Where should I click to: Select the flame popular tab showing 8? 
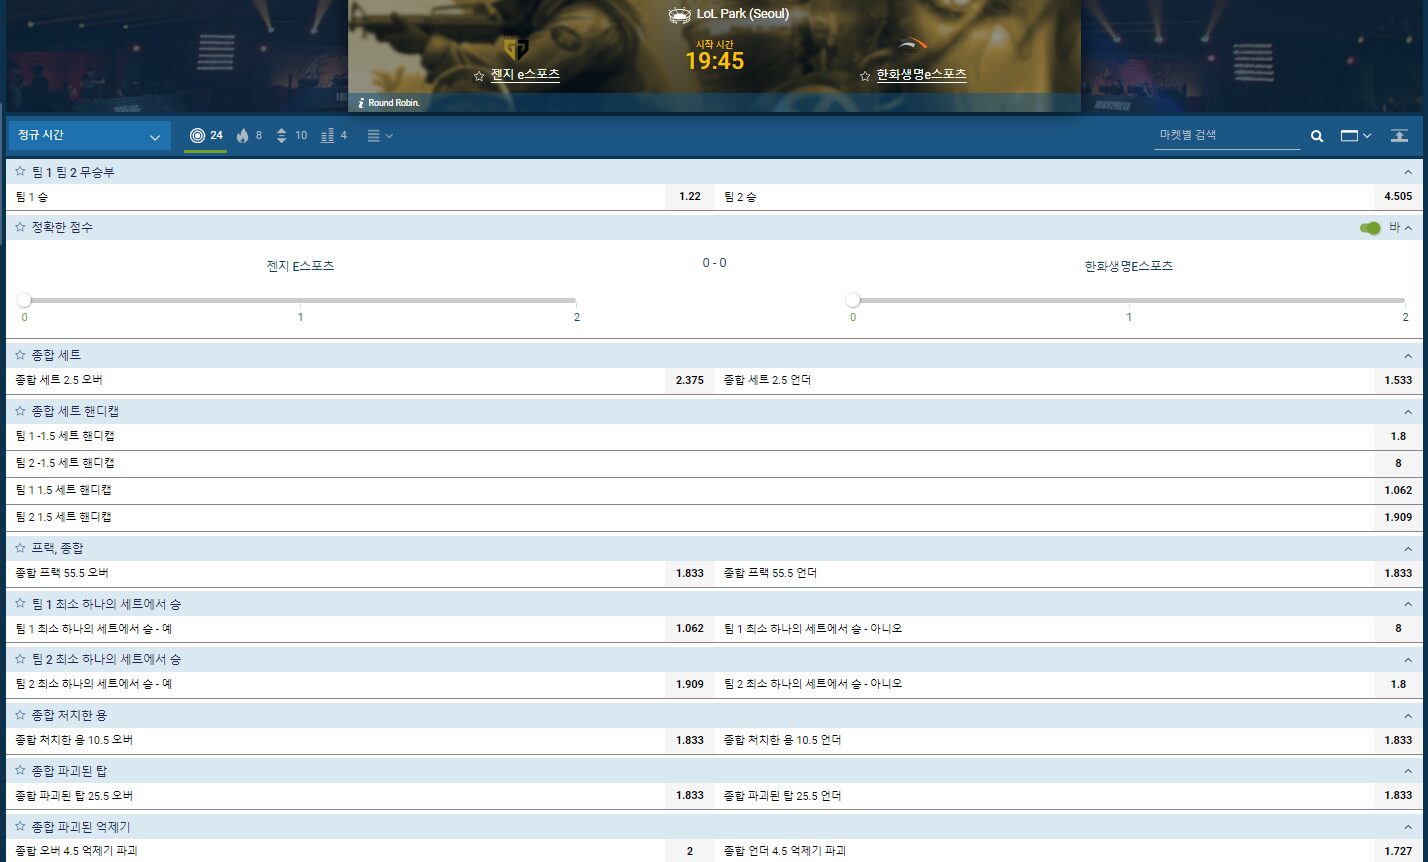[249, 135]
